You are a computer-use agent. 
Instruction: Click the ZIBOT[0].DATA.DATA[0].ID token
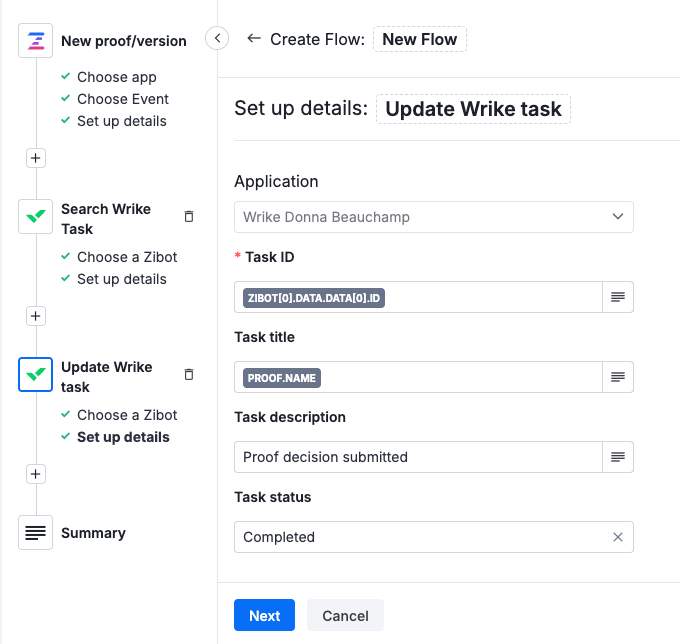coord(314,298)
